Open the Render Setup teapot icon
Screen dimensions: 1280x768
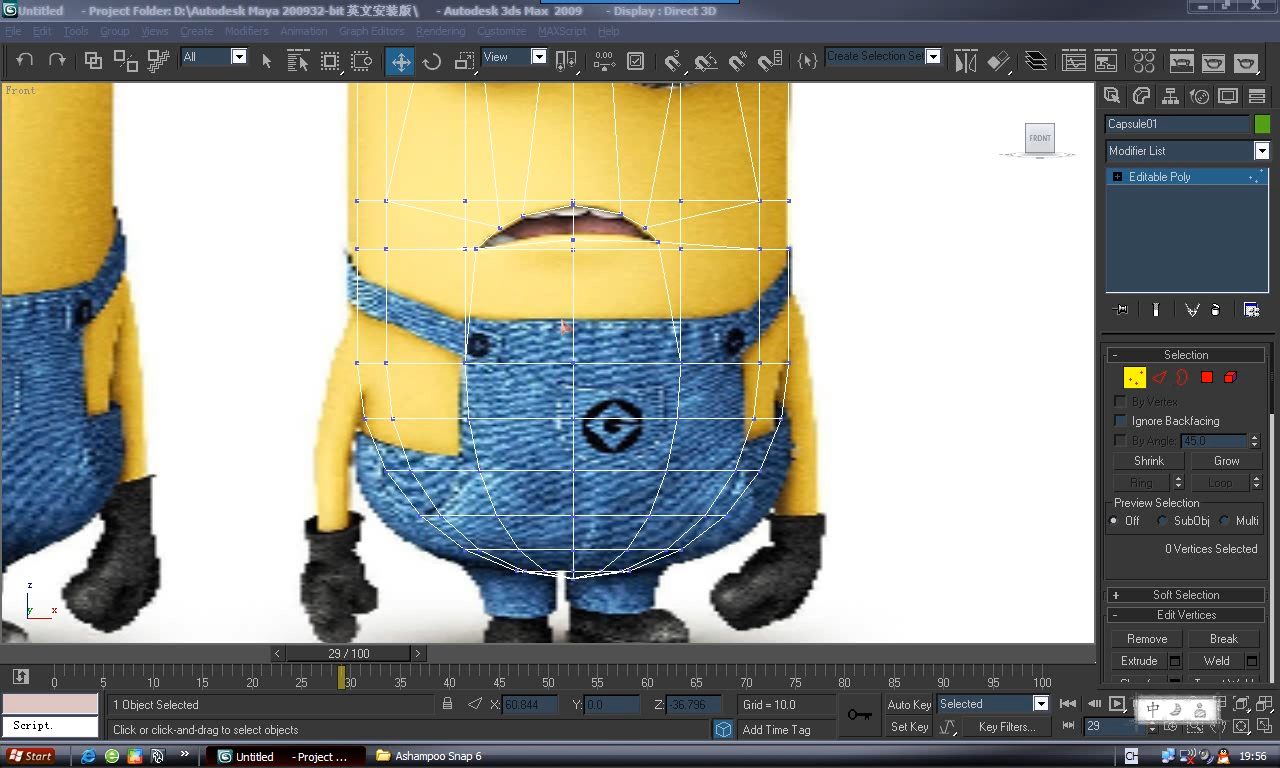[1181, 61]
